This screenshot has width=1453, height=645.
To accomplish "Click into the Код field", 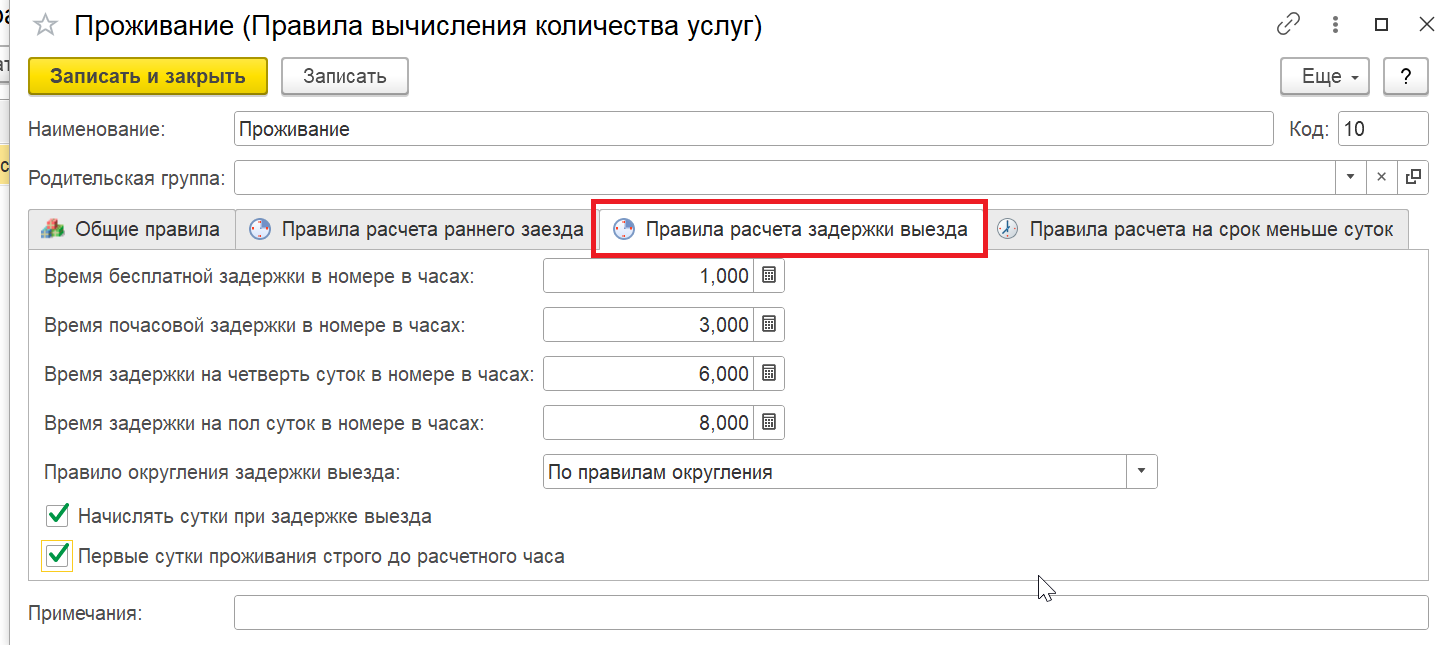I will pyautogui.click(x=1383, y=129).
